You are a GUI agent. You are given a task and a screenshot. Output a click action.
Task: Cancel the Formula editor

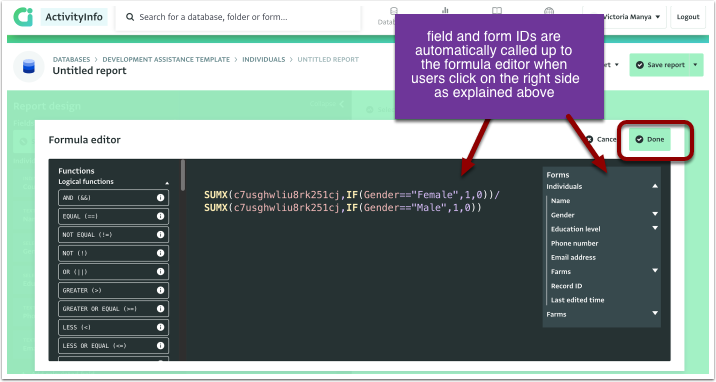click(x=601, y=139)
